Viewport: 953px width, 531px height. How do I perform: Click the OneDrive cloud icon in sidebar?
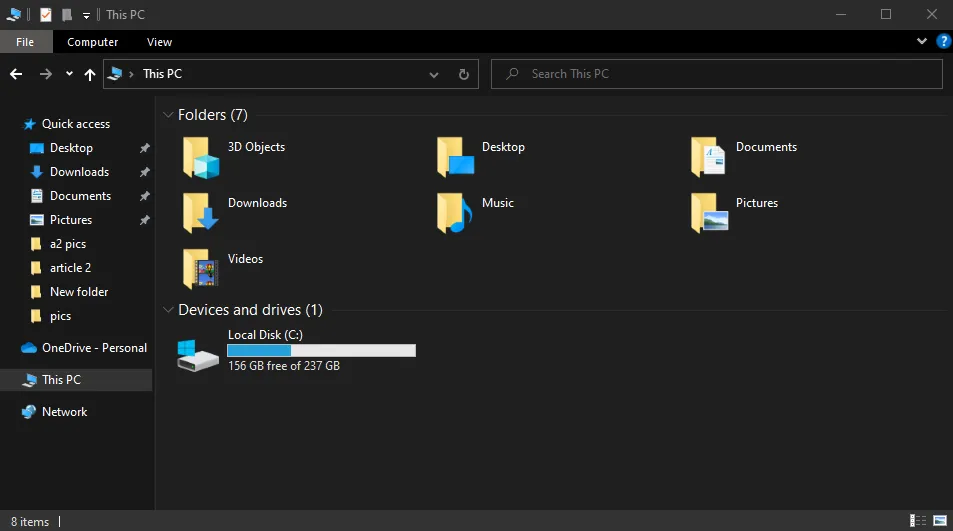pyautogui.click(x=29, y=348)
